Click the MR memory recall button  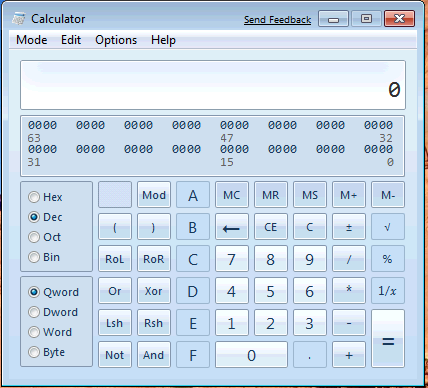271,195
